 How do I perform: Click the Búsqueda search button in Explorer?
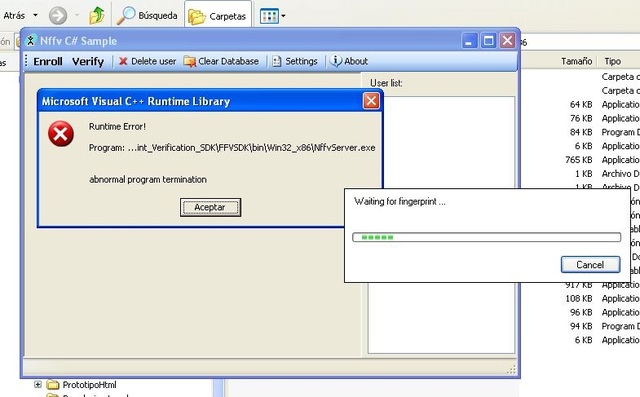(147, 16)
